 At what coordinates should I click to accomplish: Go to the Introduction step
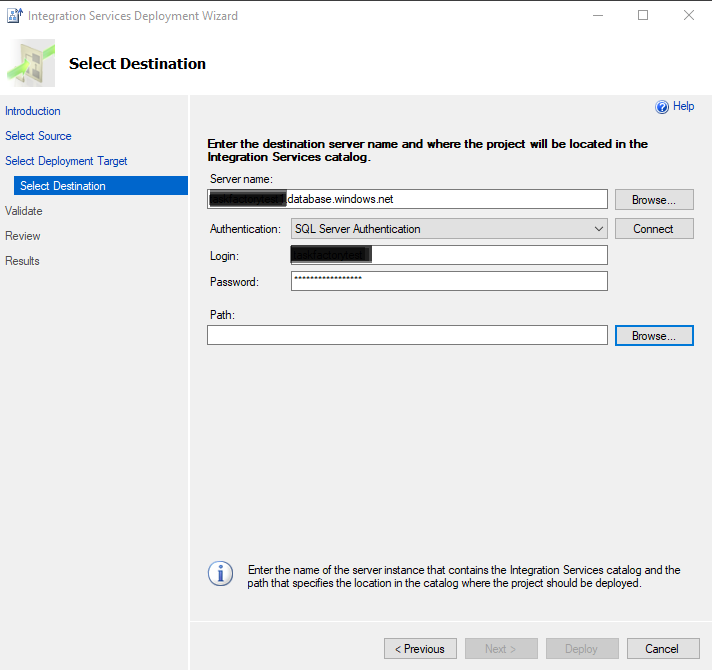tap(33, 111)
